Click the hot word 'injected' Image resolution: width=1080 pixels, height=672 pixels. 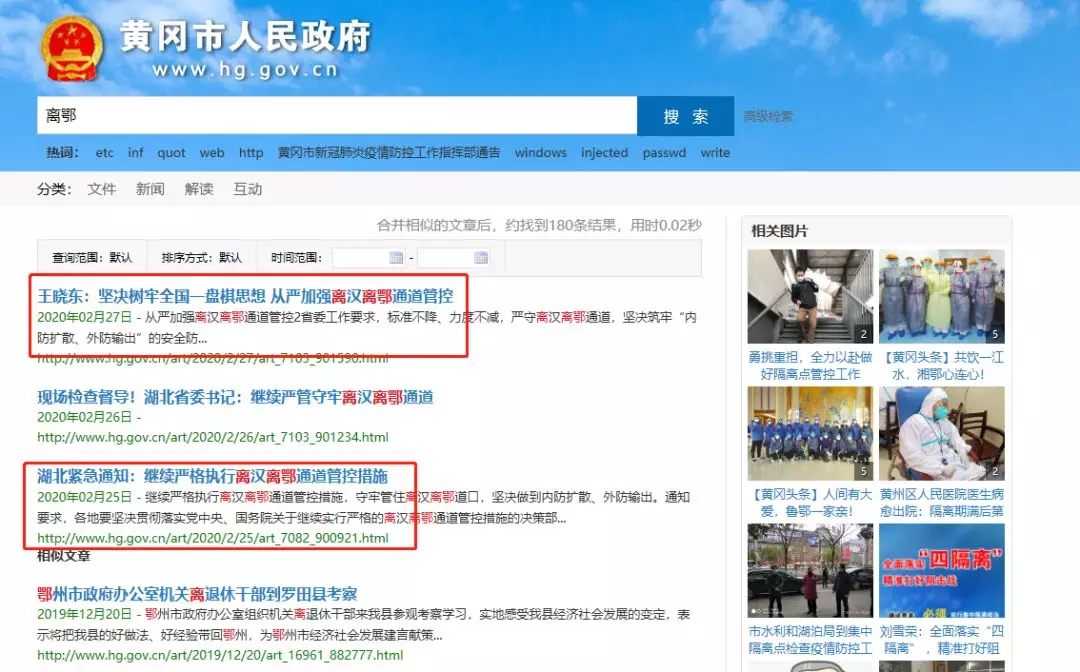604,153
